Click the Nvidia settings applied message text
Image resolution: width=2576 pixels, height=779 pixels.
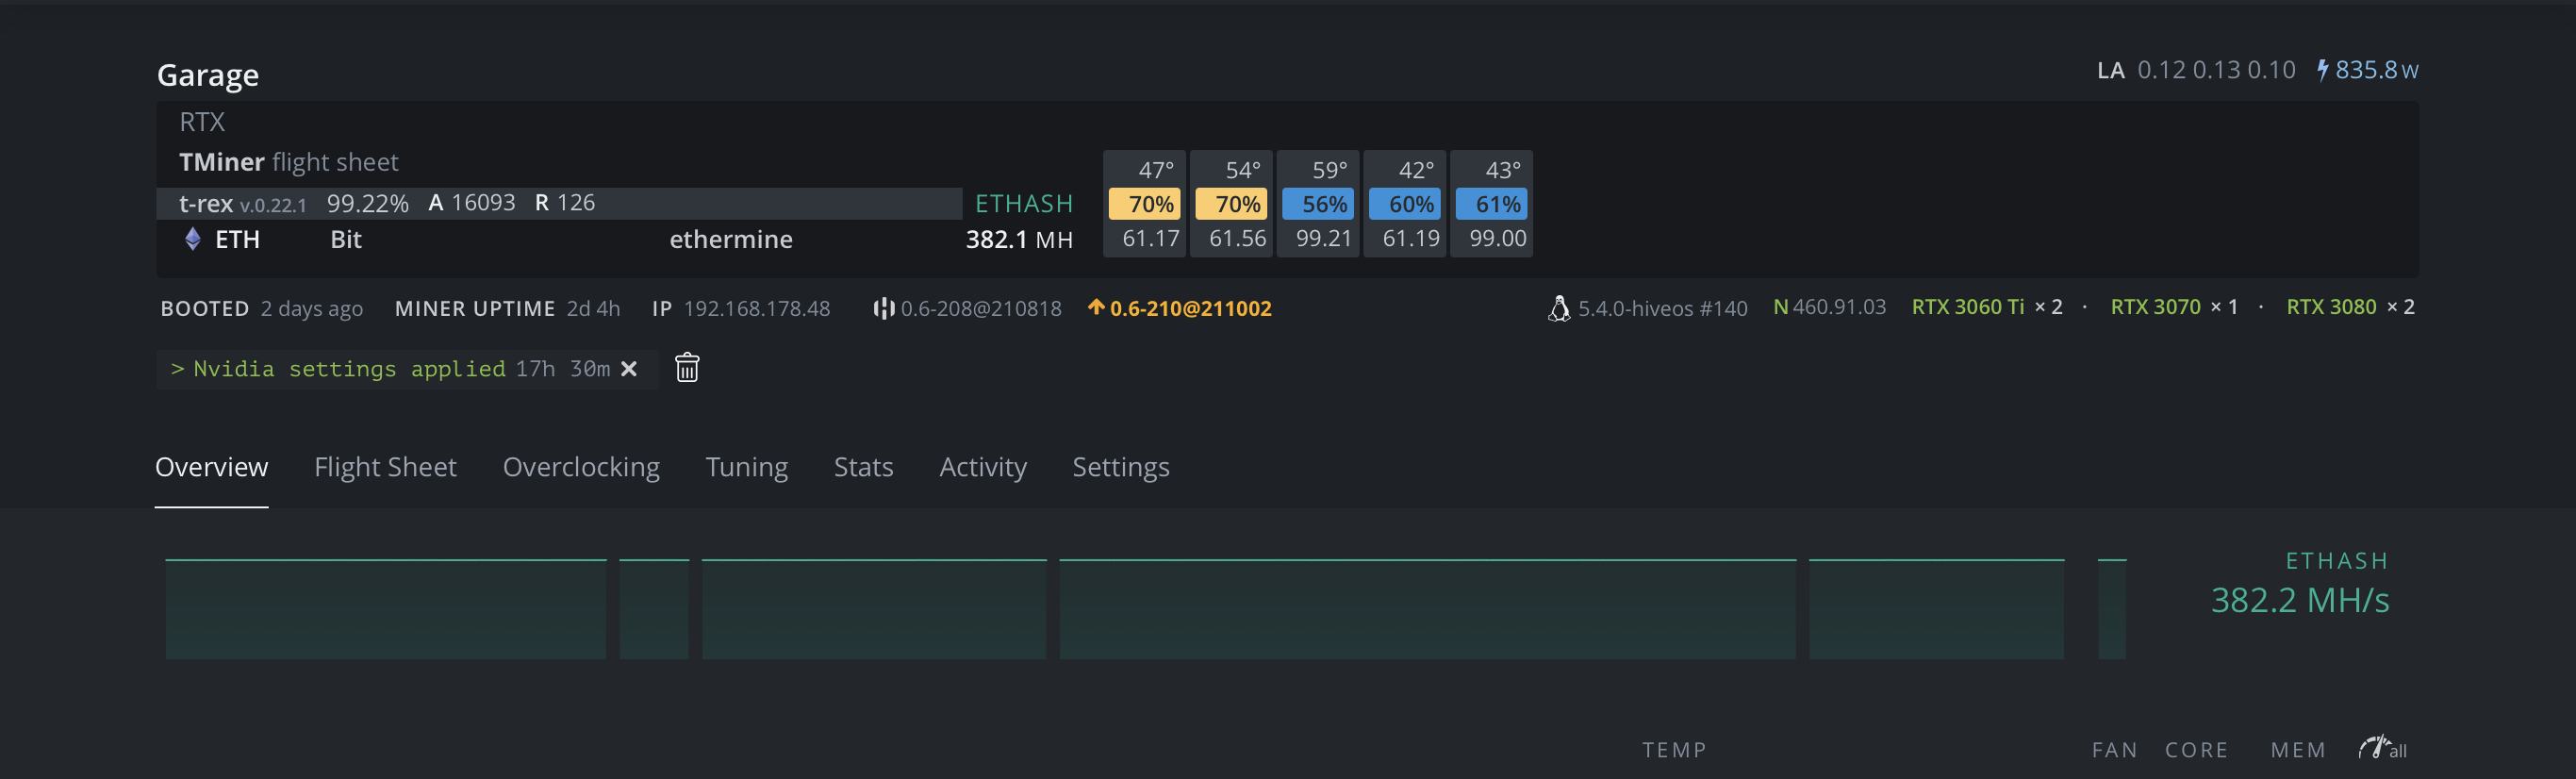point(349,369)
